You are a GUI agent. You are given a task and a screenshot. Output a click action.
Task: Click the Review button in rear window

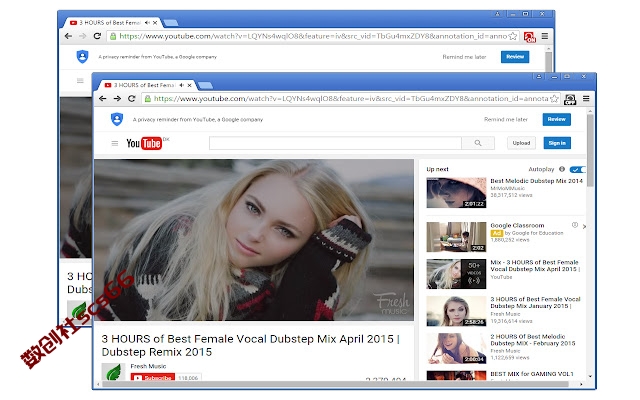point(515,57)
